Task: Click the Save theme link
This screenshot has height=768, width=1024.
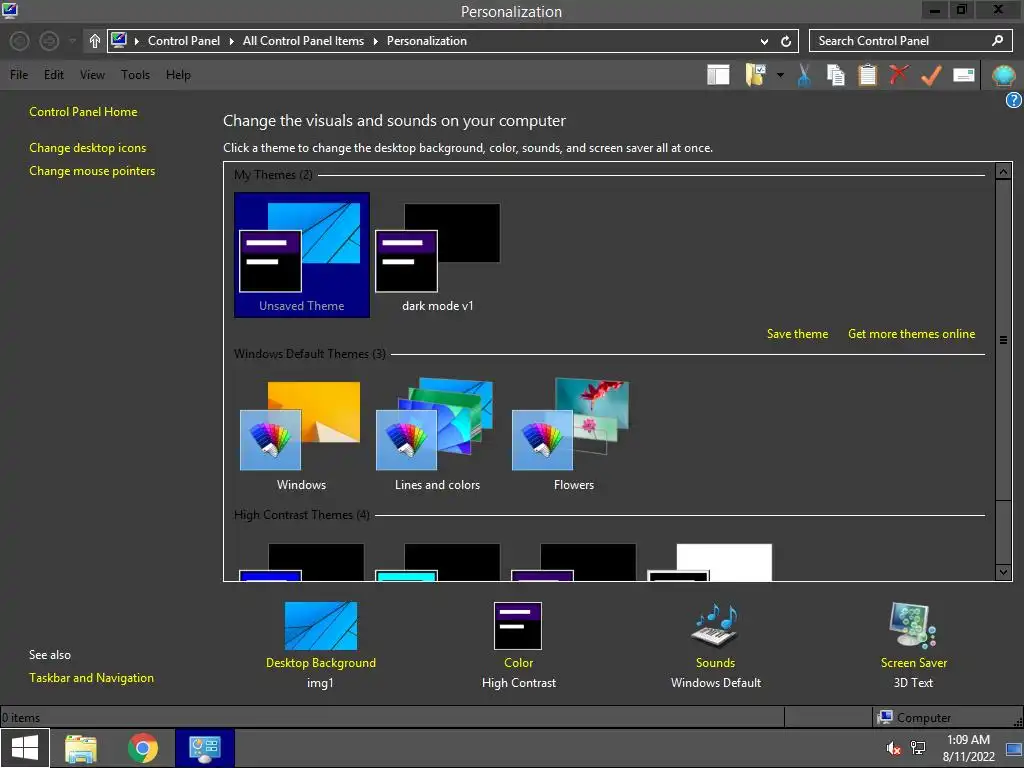Action: [x=797, y=334]
